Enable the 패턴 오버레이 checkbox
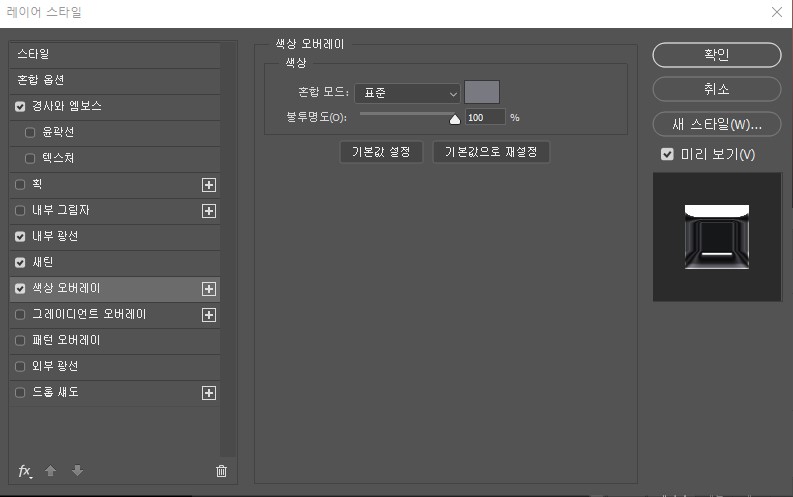Screen dimensions: 793x497 20,340
